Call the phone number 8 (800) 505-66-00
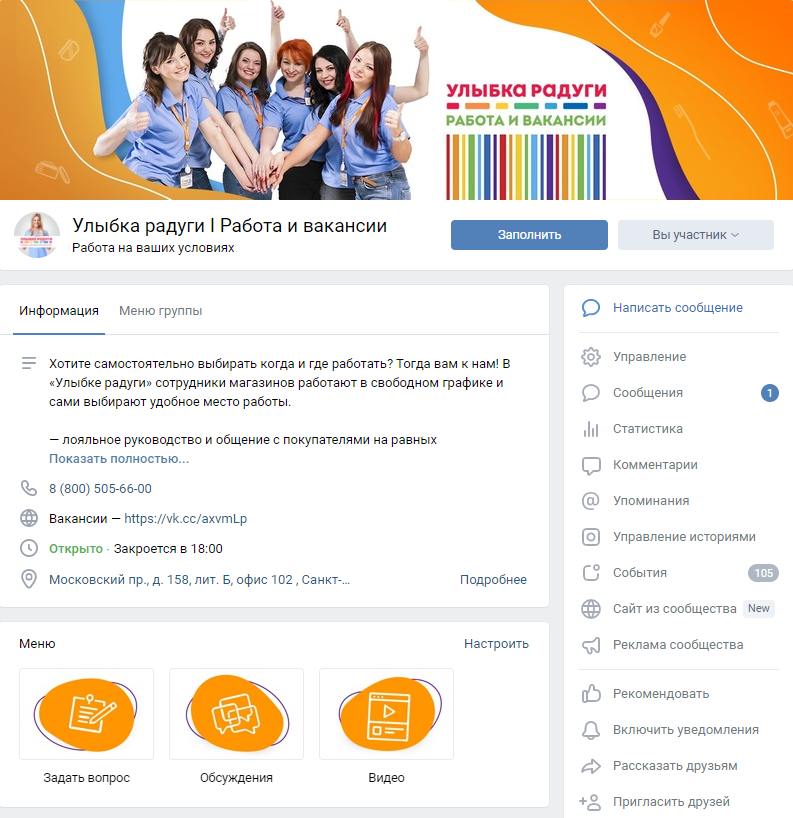793x818 pixels. pos(100,489)
